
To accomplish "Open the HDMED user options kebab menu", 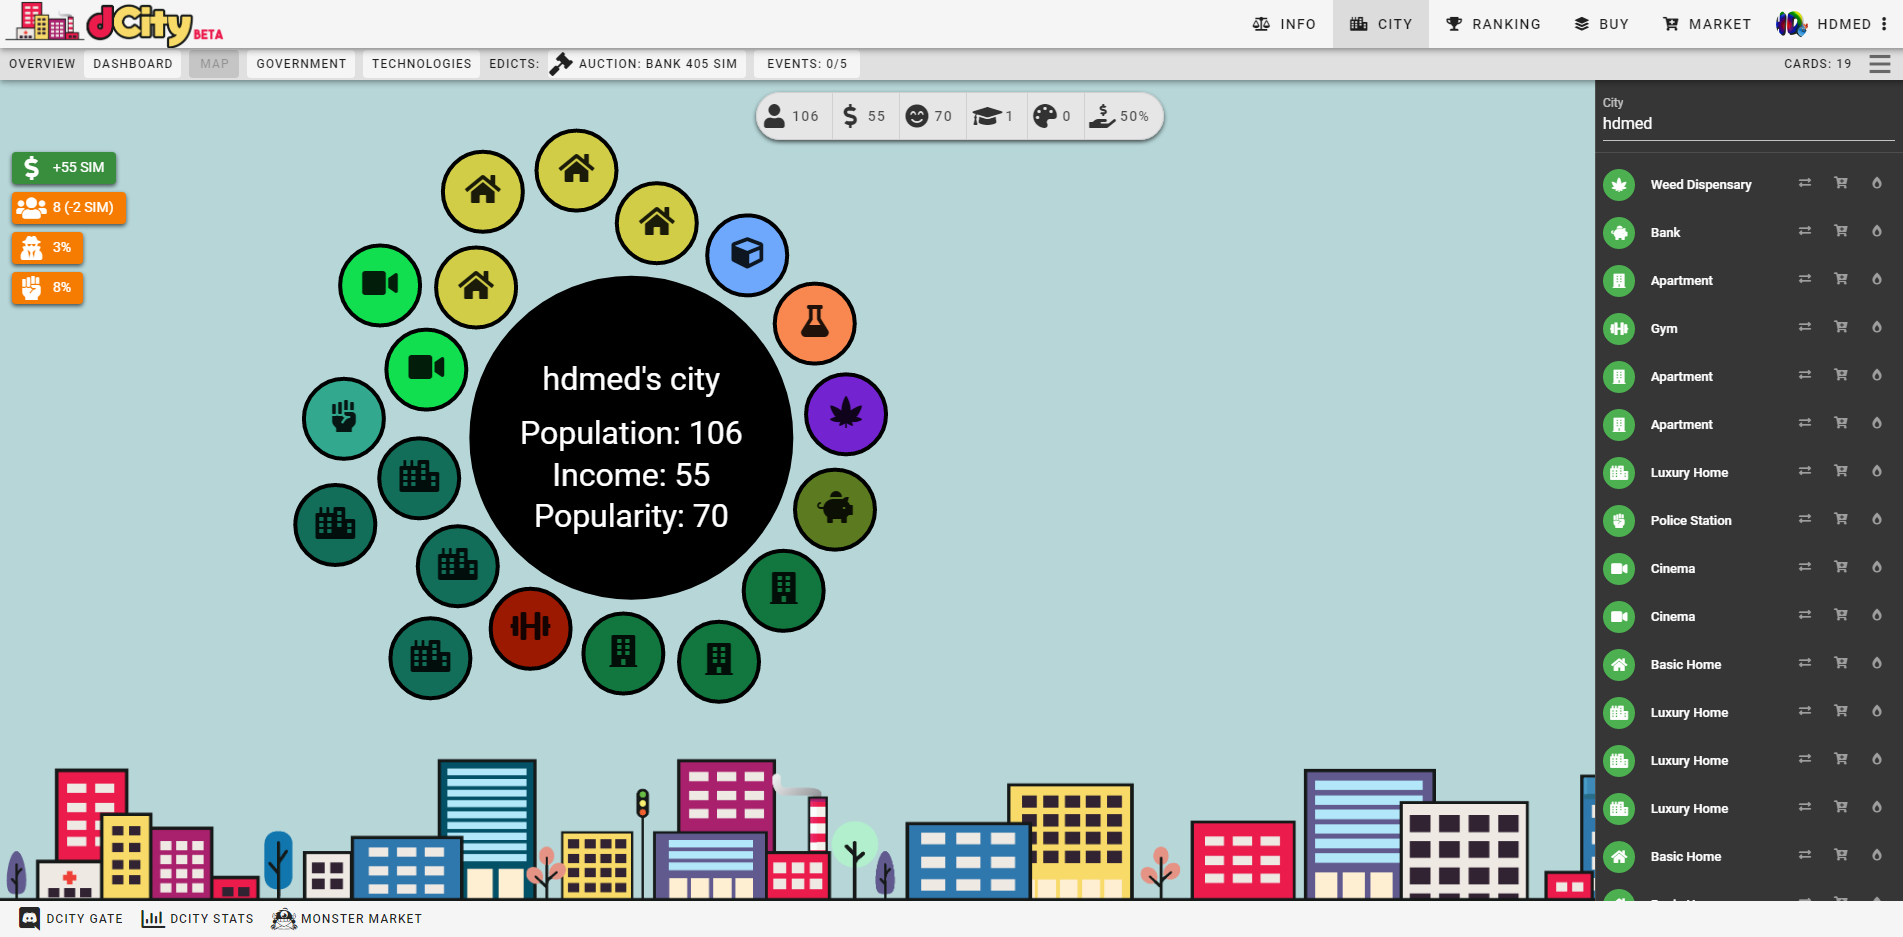I will [x=1884, y=24].
